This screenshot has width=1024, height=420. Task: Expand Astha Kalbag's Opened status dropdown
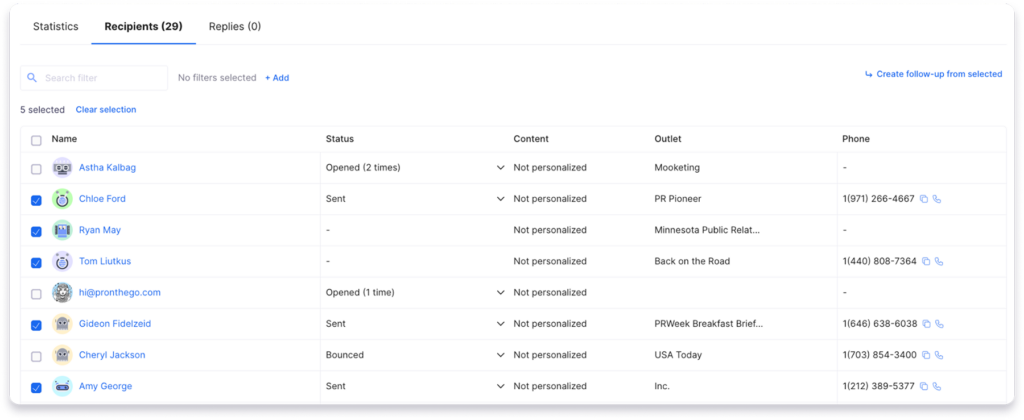pyautogui.click(x=501, y=168)
